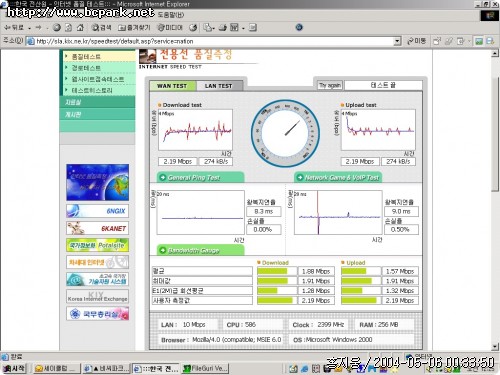Switch to the 비씨파크 taskbar window
Viewport: 500px width, 375px height.
(107, 368)
